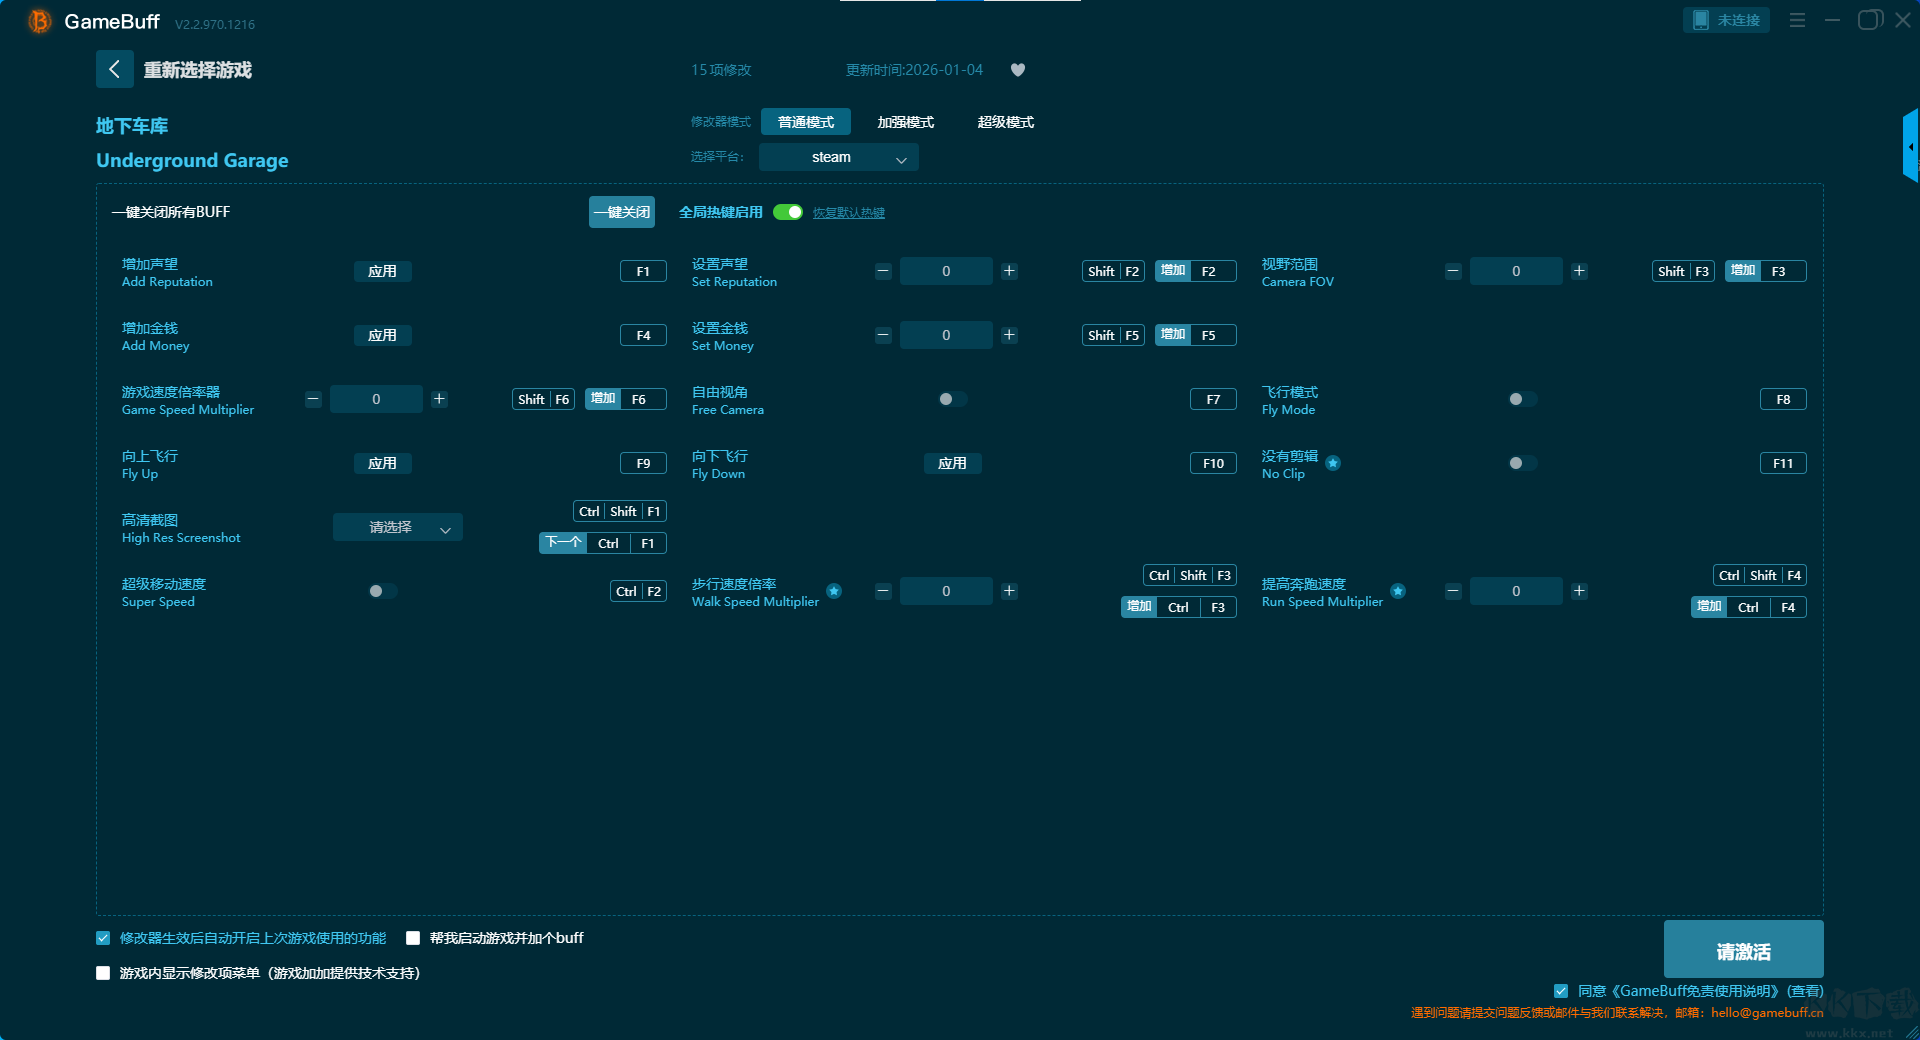
Task: Click the back arrow to reselect game
Action: tap(114, 69)
